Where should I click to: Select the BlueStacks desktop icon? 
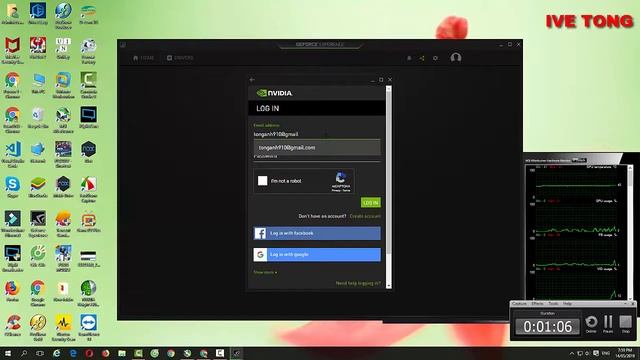(x=38, y=187)
